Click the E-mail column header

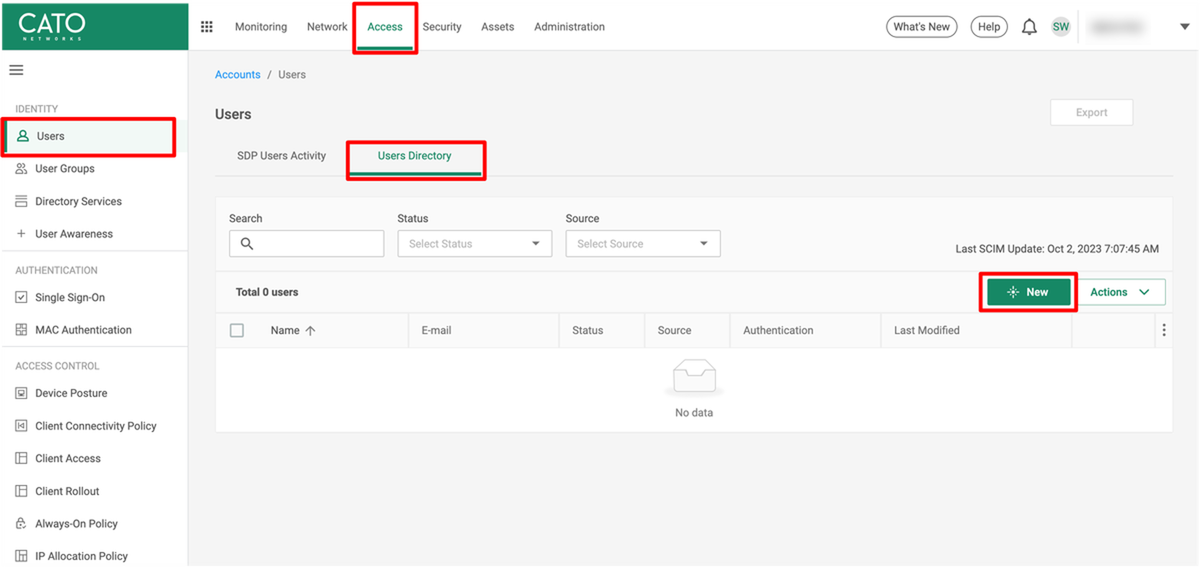[437, 330]
